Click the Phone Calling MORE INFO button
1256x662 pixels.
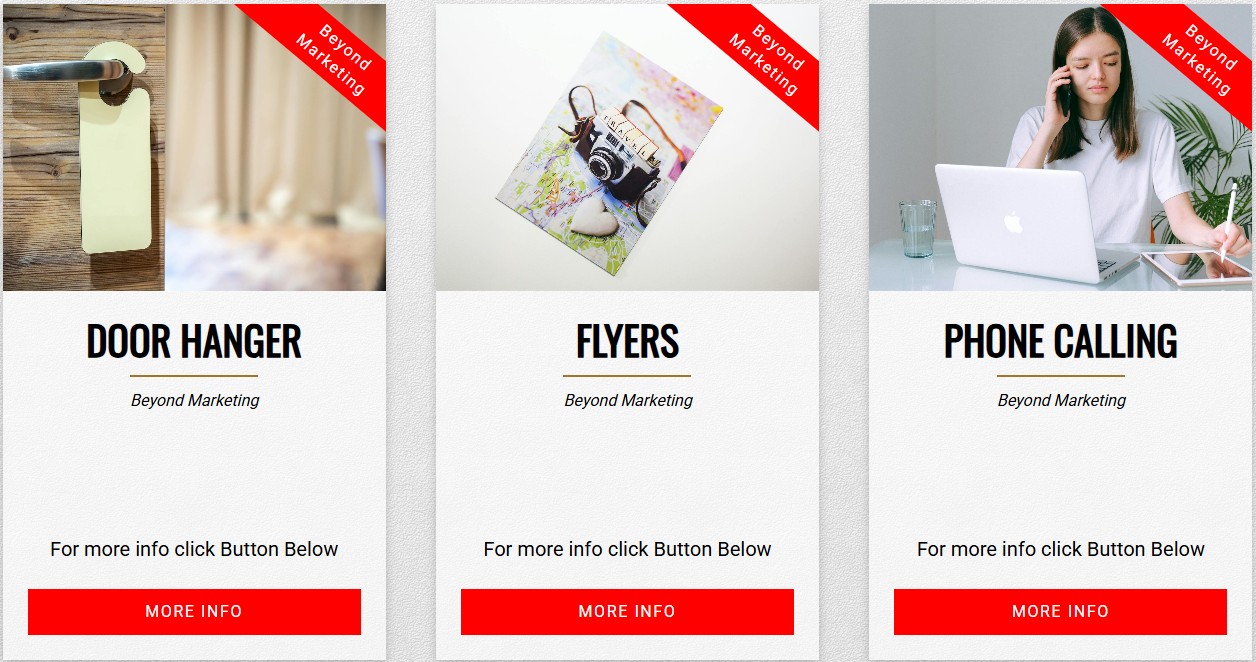(1060, 611)
